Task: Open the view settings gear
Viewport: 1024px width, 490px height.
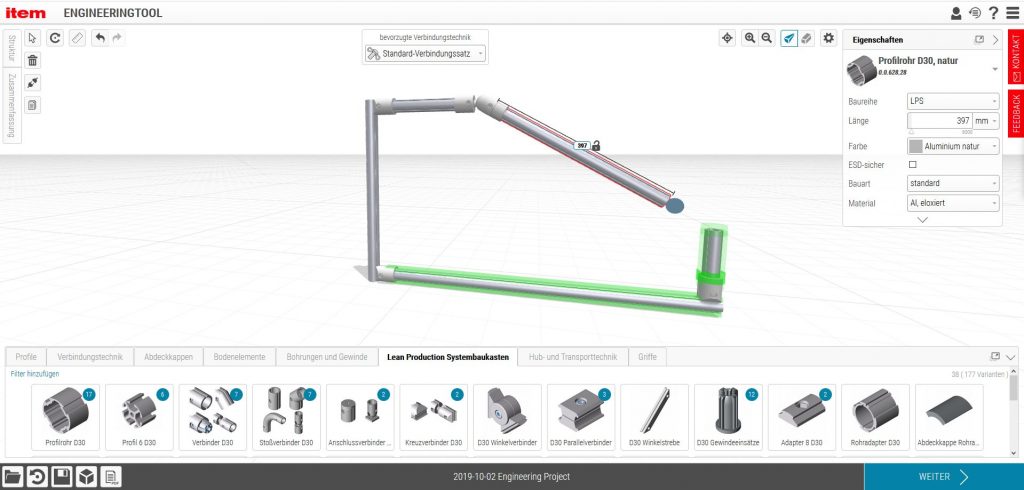Action: pyautogui.click(x=828, y=38)
